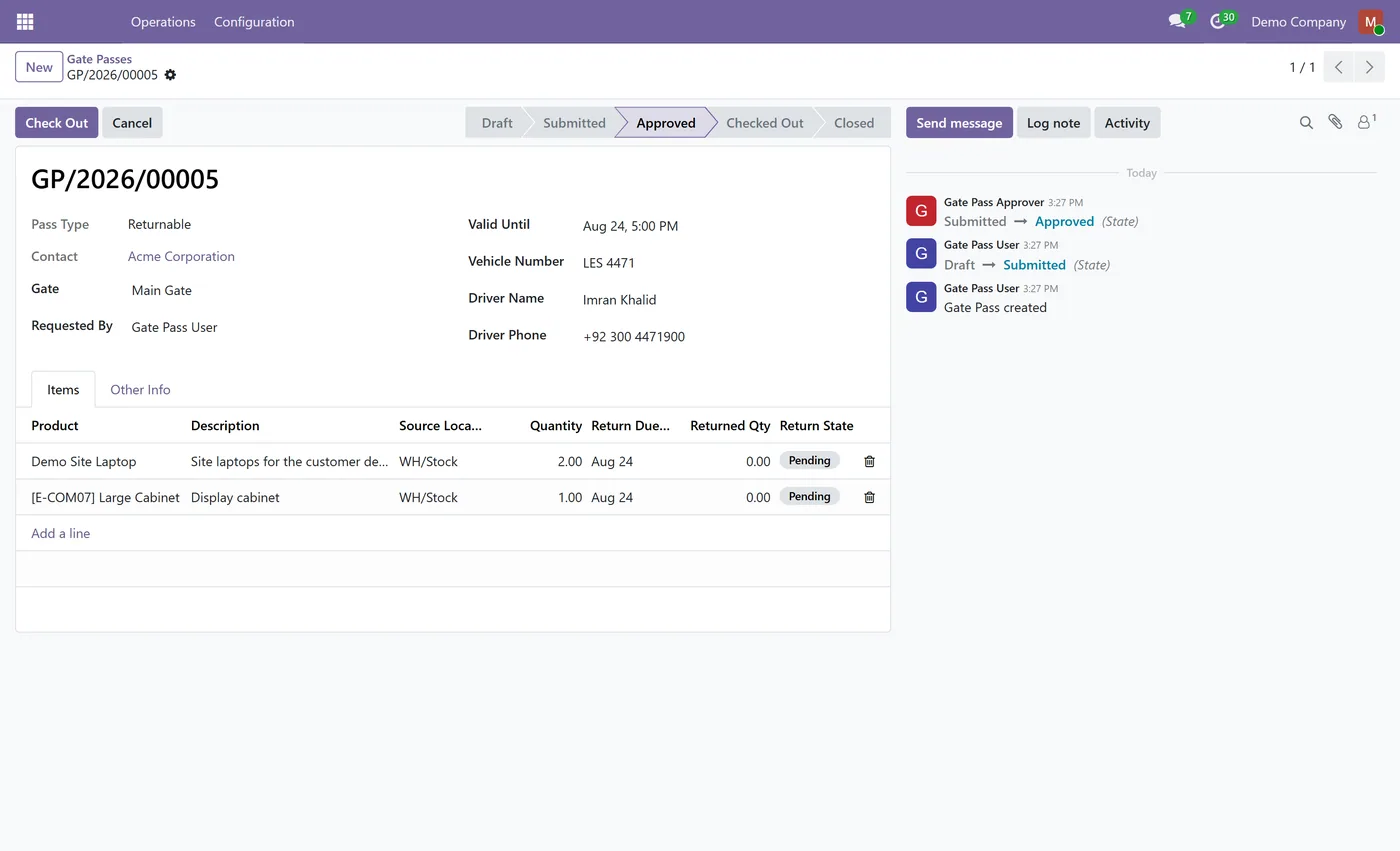The height and width of the screenshot is (851, 1400).
Task: Sort by Product column header
Action: coord(55,425)
